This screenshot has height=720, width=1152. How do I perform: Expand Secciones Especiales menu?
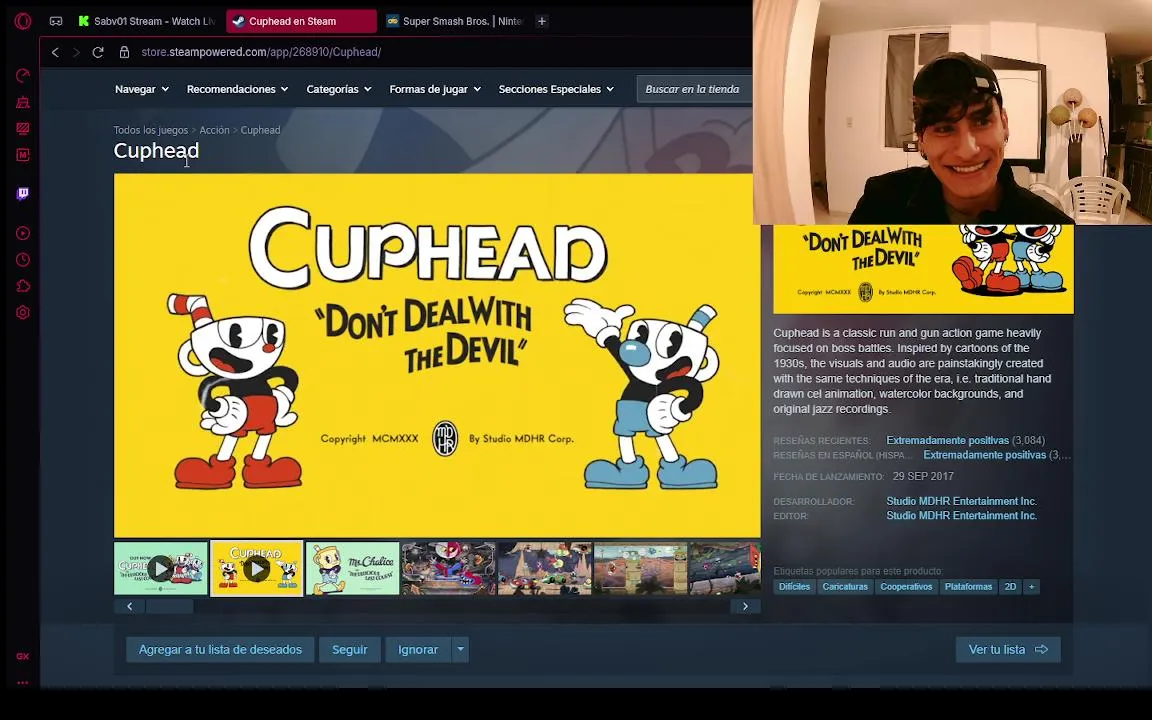click(x=556, y=89)
